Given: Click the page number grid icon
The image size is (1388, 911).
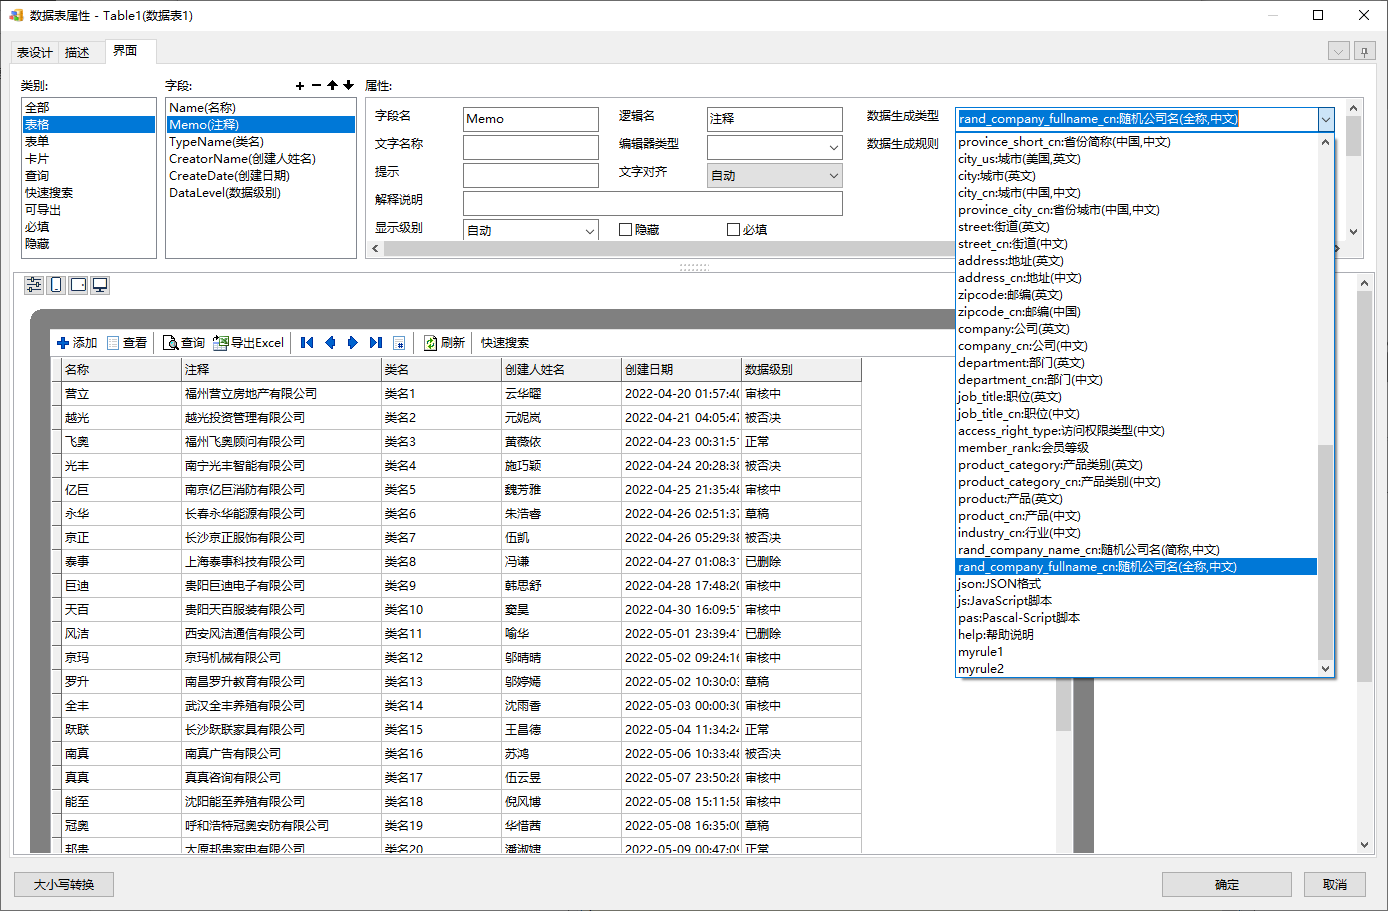Looking at the screenshot, I should (399, 343).
